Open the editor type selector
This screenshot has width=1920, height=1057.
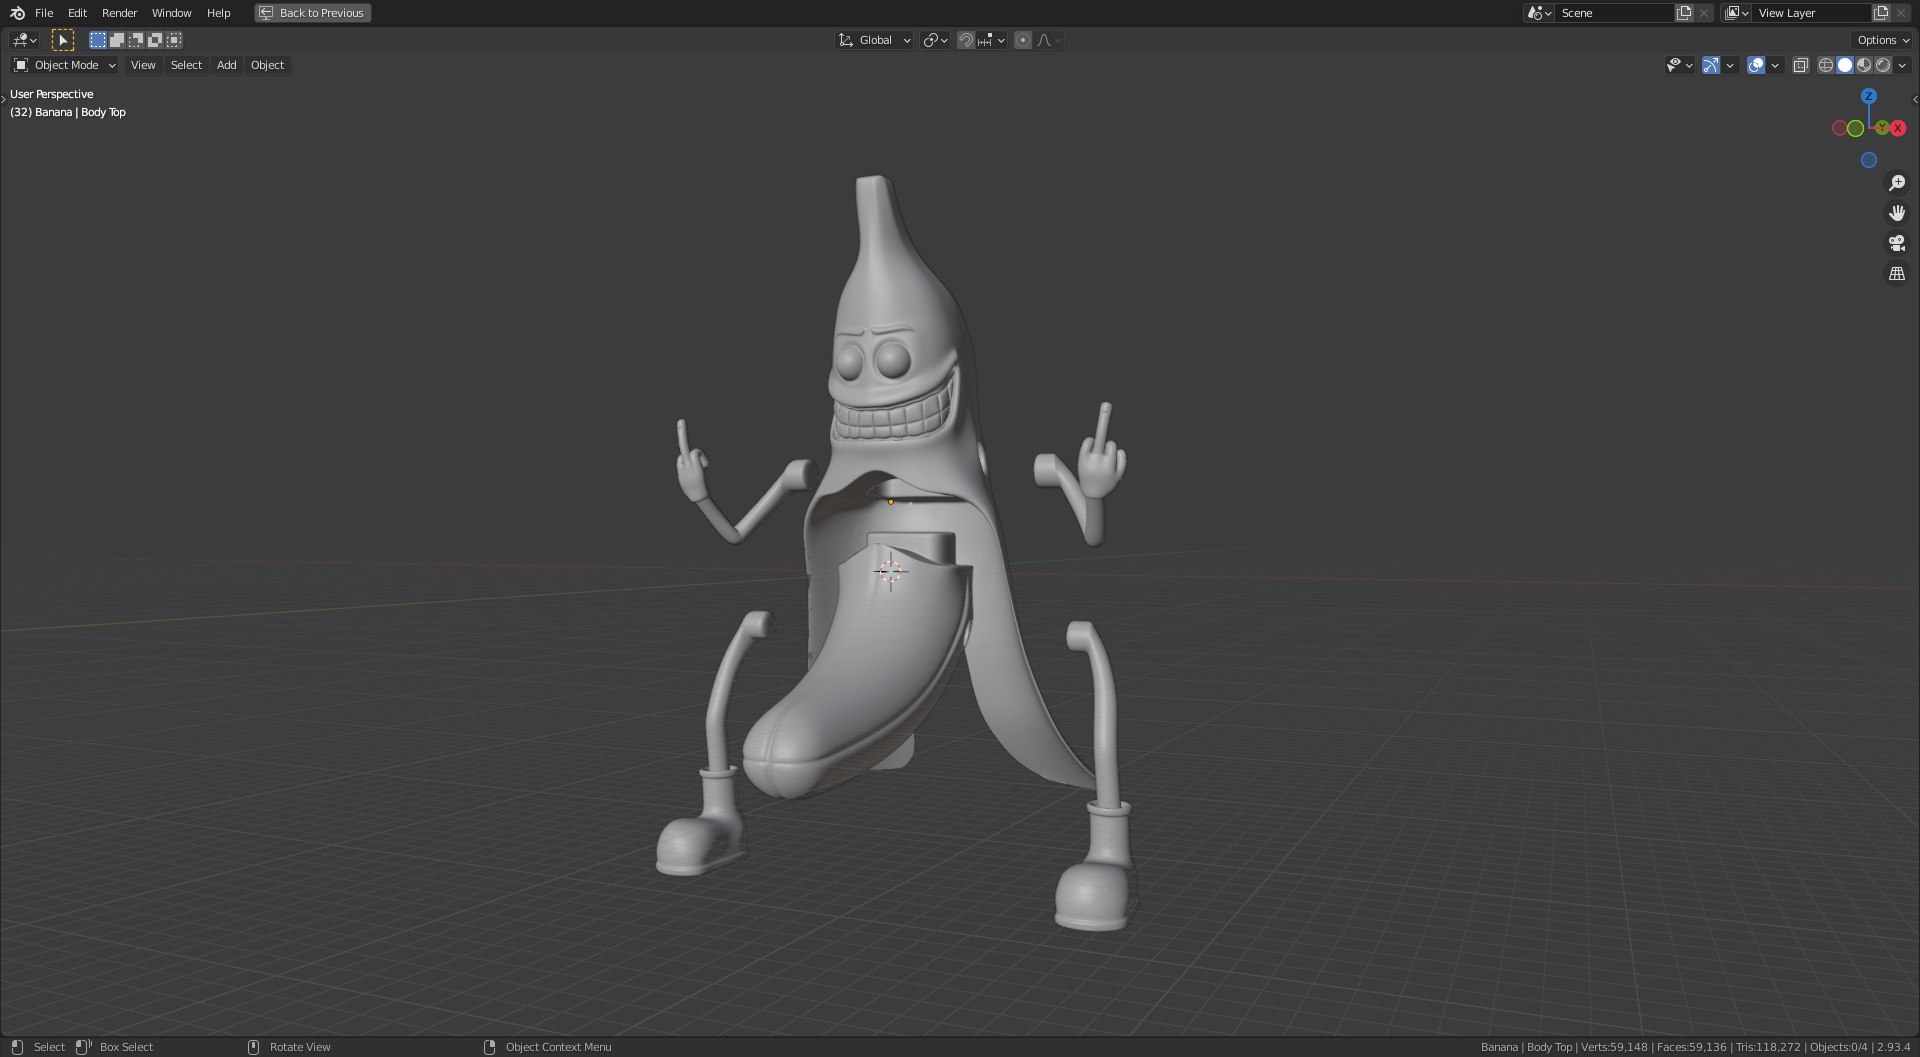point(24,40)
